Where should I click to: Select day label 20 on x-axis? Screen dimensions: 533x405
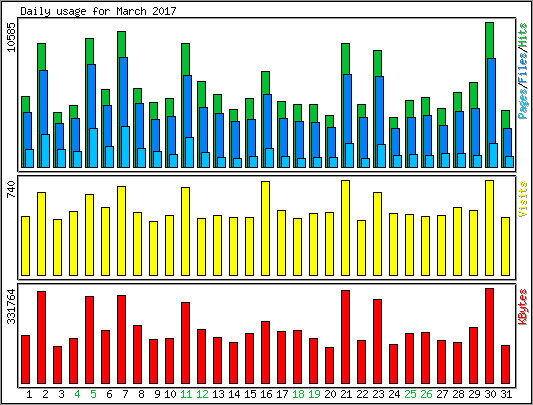tap(330, 394)
